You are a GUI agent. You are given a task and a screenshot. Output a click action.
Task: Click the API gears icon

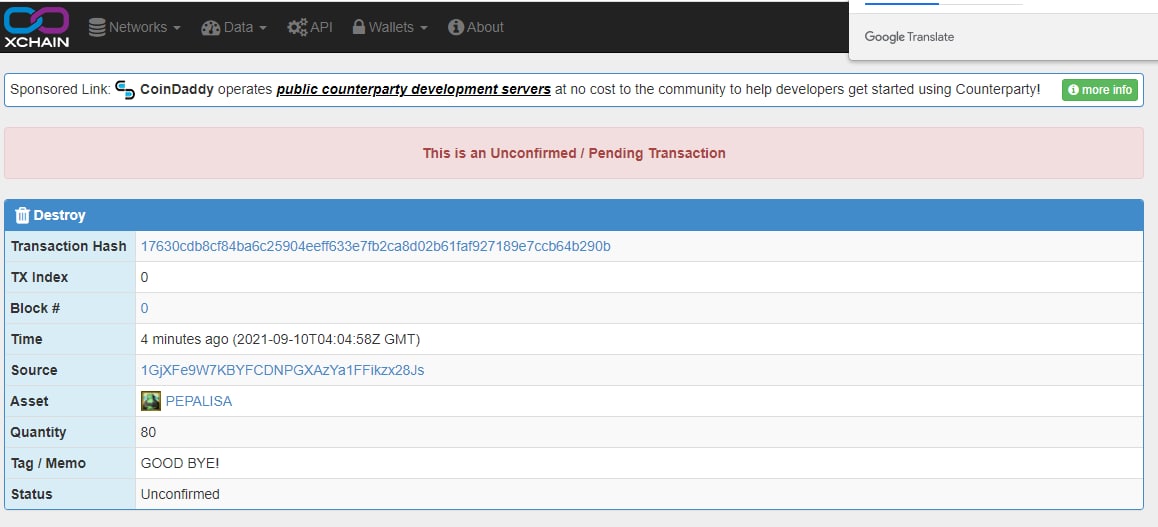297,27
